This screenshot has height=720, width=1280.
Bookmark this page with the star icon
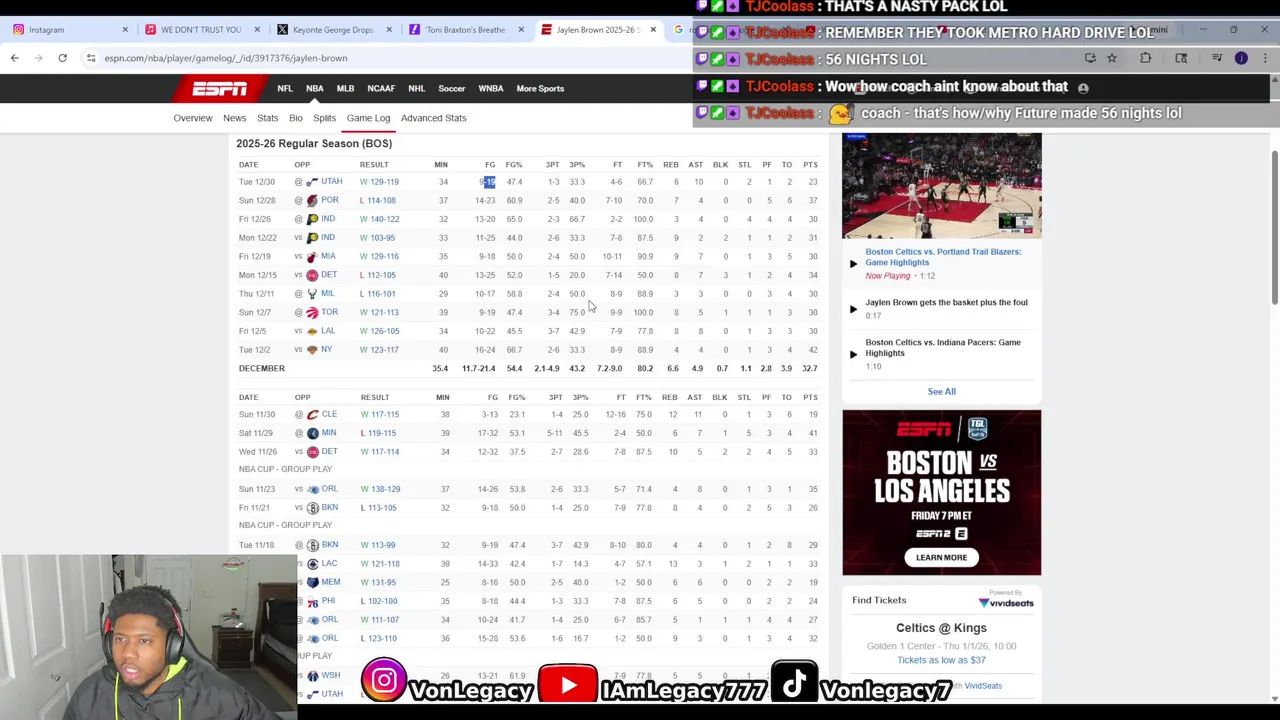[x=1112, y=58]
